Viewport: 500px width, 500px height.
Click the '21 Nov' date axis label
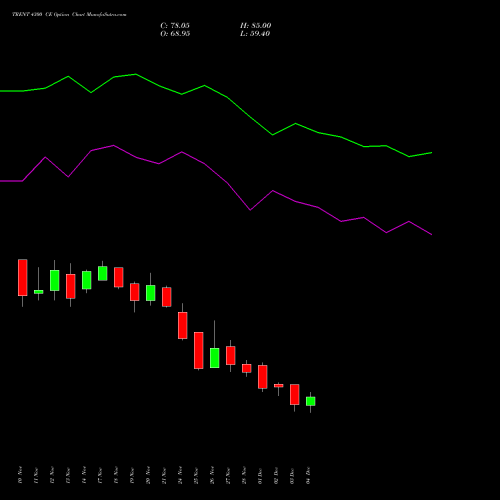[x=164, y=475]
